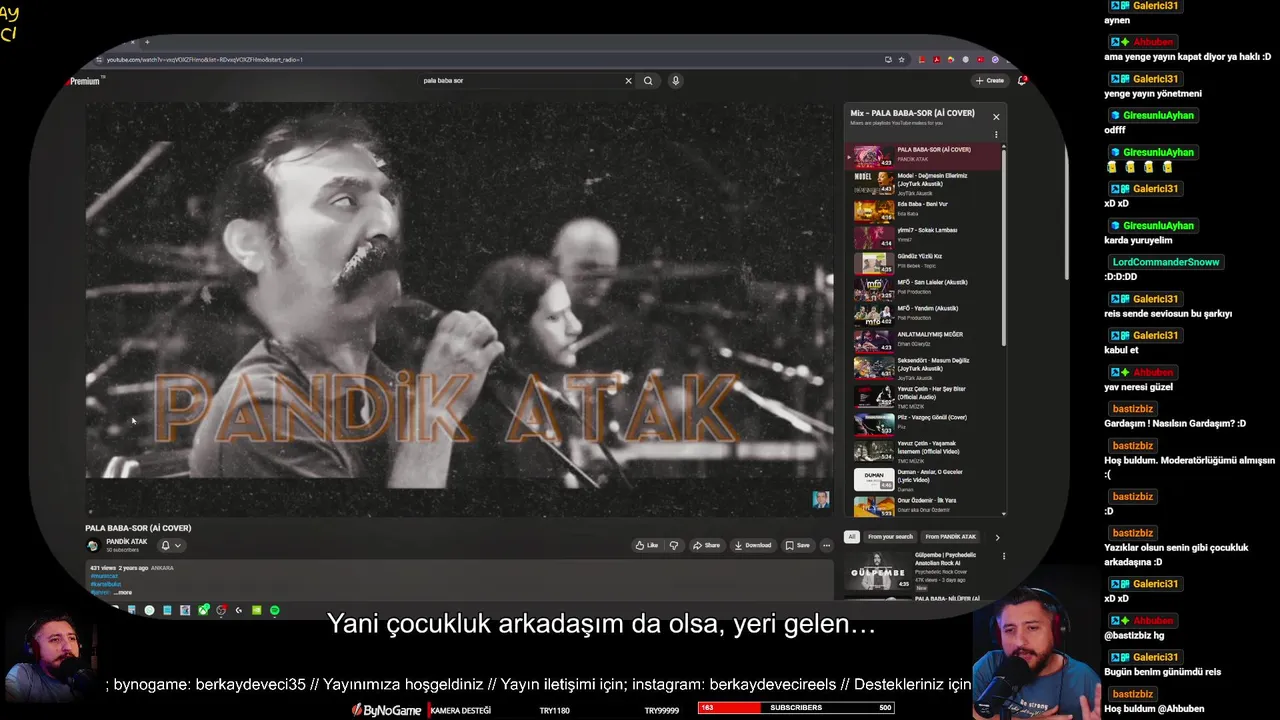Select the 'From your search' chip
The width and height of the screenshot is (1280, 720).
pos(890,537)
